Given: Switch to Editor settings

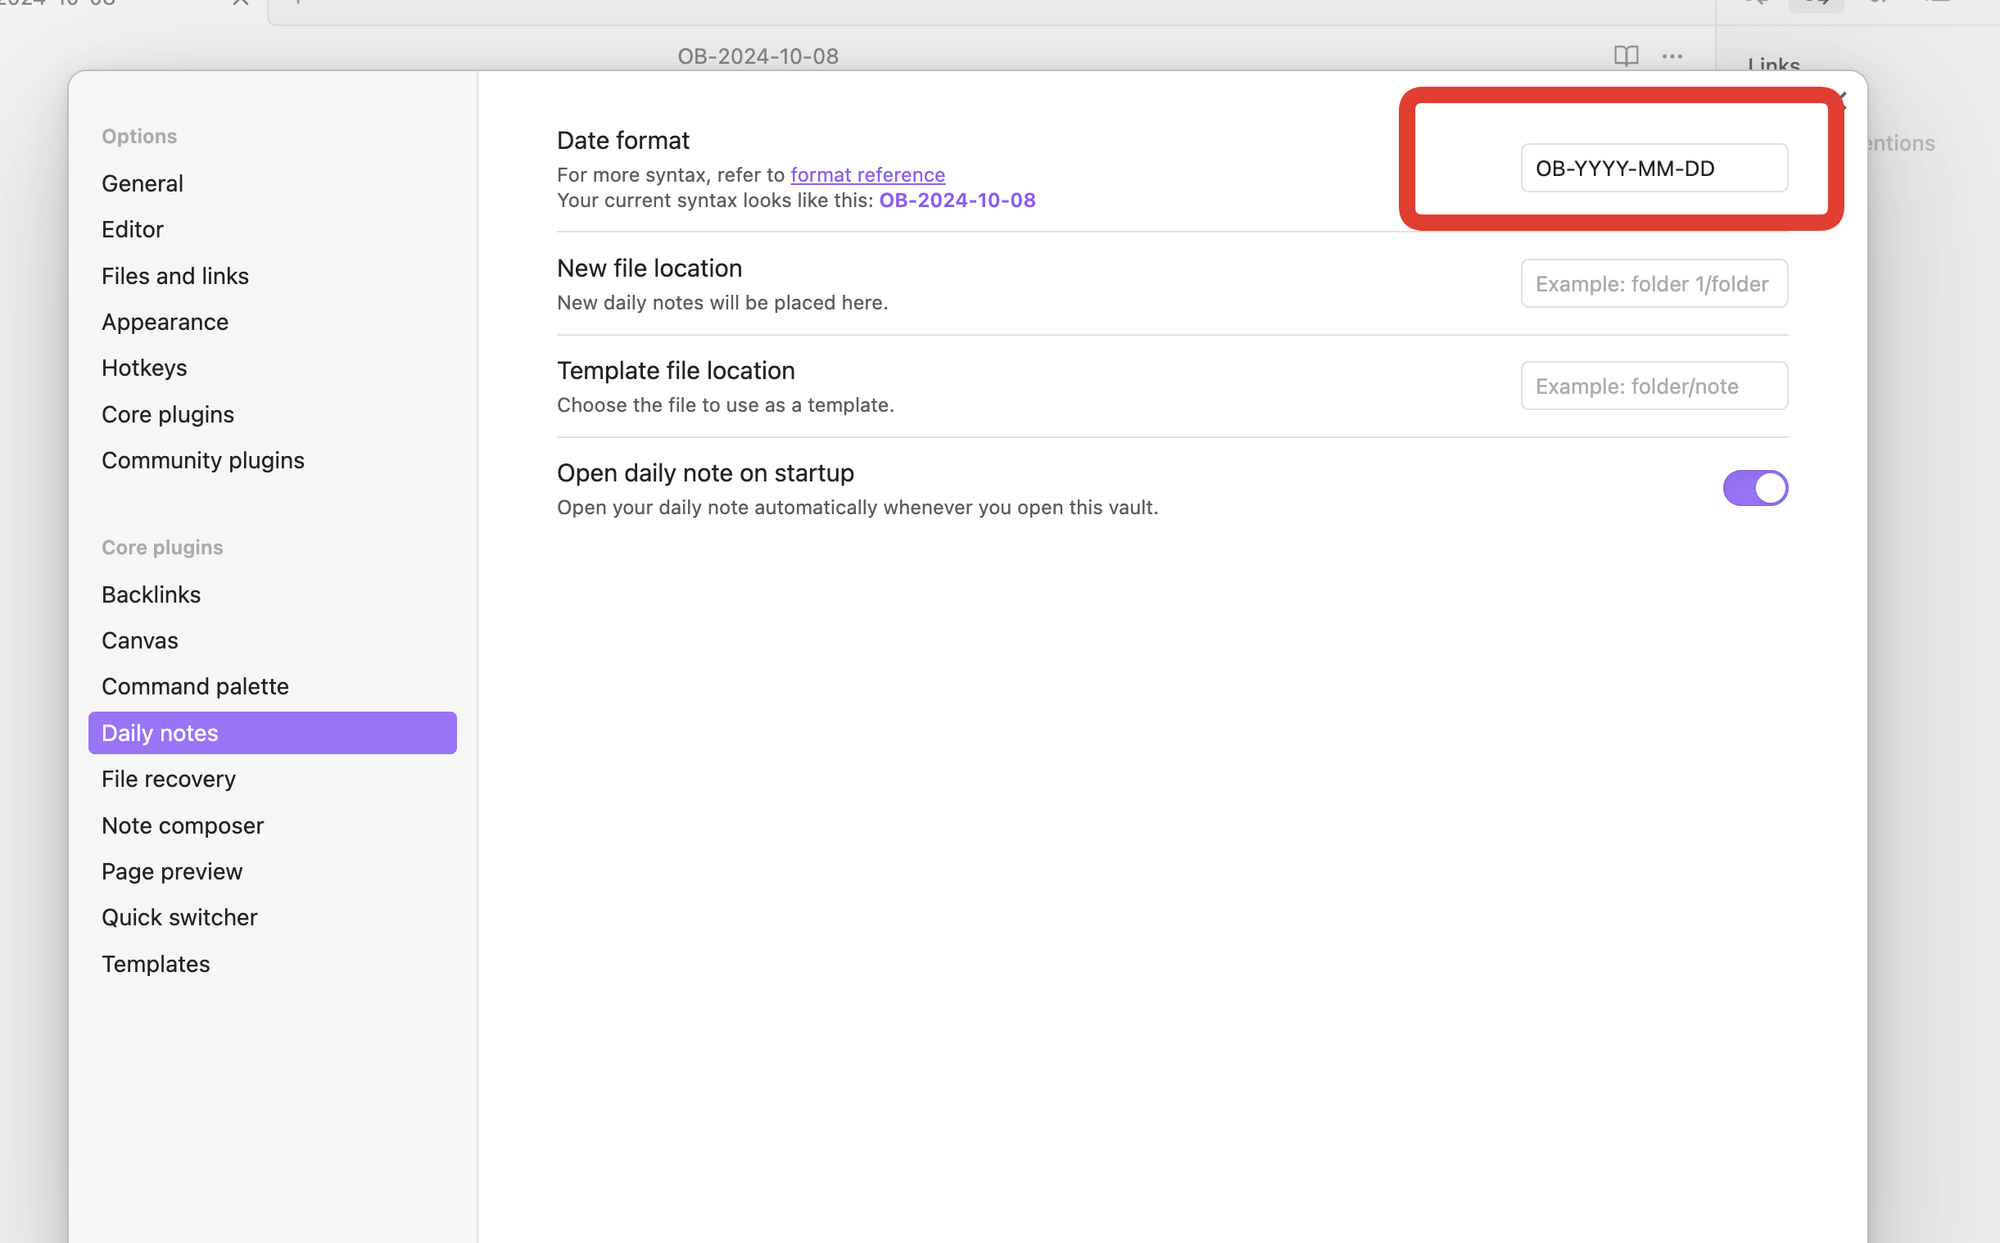Looking at the screenshot, I should [x=132, y=230].
